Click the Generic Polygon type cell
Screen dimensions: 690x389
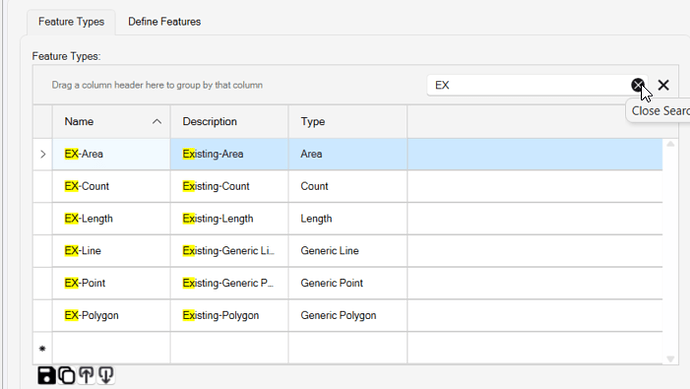[348, 316]
